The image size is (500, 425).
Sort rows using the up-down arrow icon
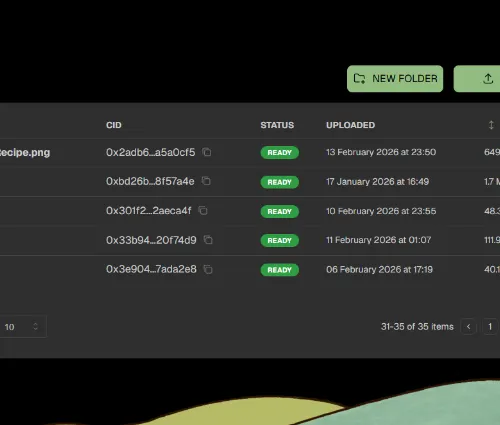pyautogui.click(x=491, y=125)
